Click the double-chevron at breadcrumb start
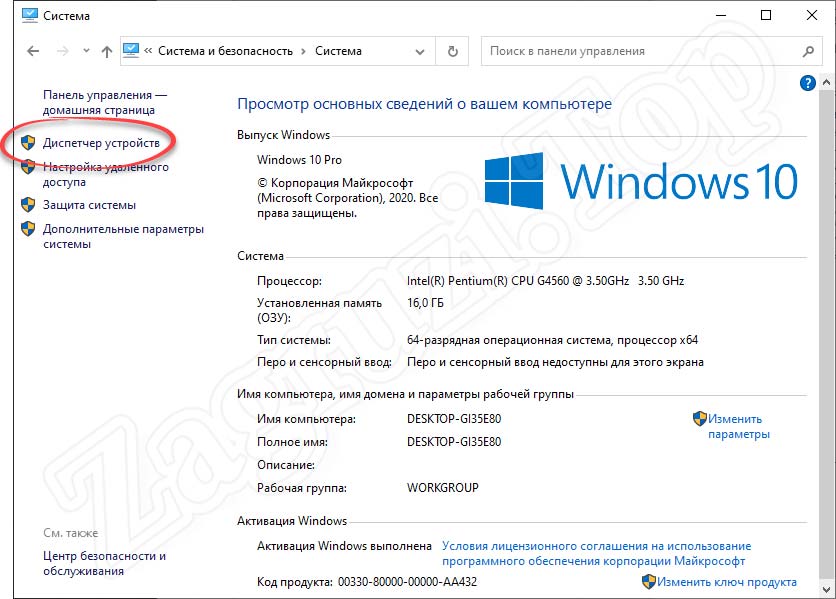Screen dimensions: 836x599 (x=147, y=51)
